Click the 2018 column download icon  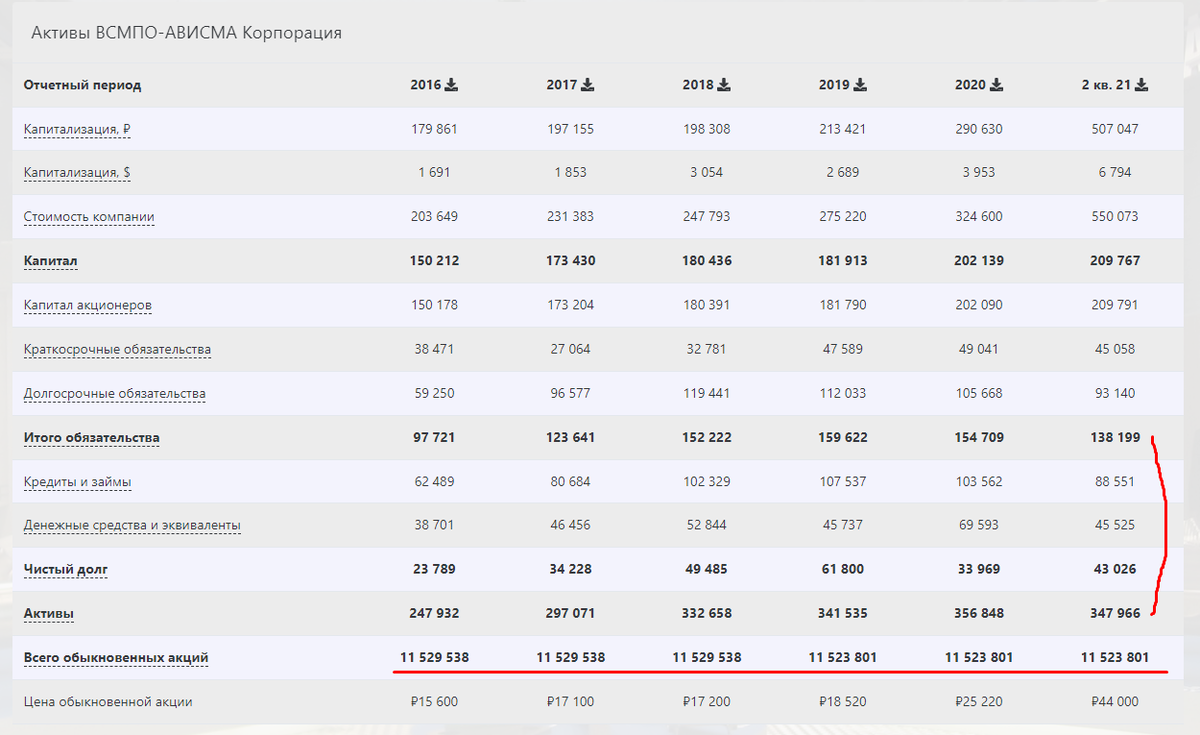(x=724, y=85)
